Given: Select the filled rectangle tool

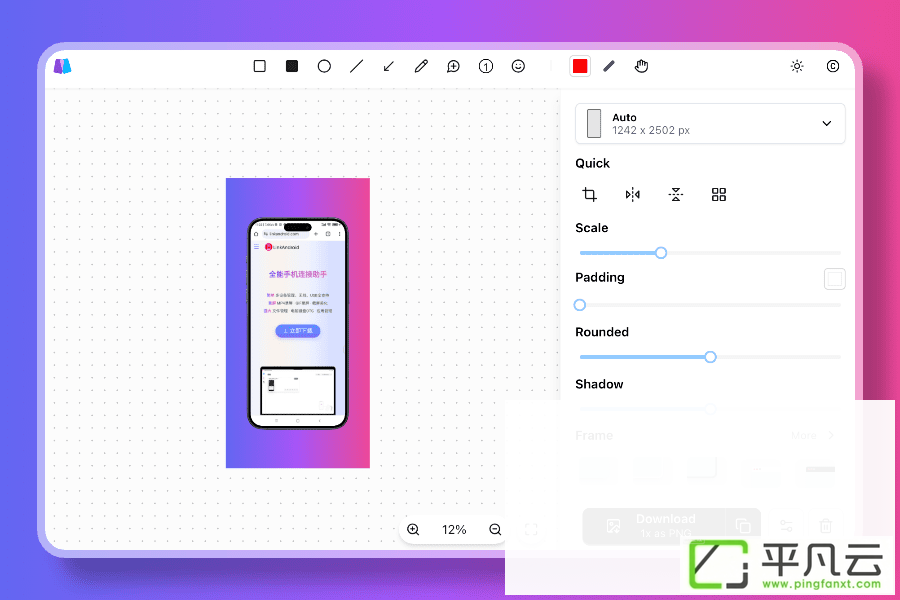Looking at the screenshot, I should [x=292, y=66].
